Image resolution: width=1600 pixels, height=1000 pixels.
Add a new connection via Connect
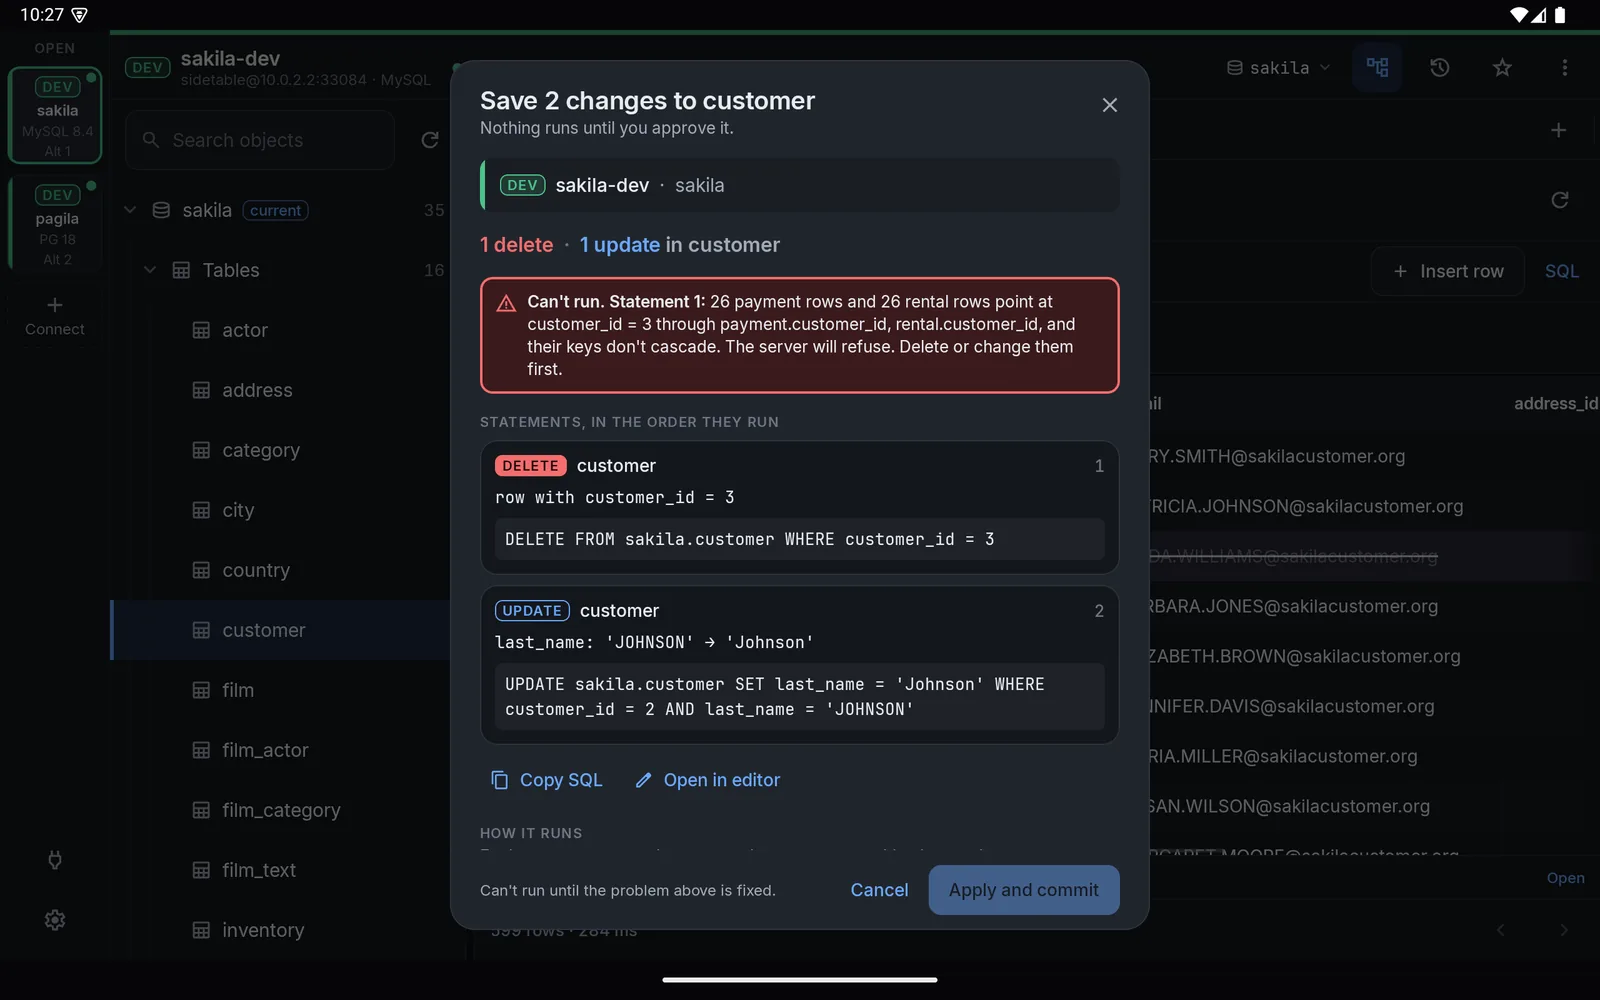(55, 315)
